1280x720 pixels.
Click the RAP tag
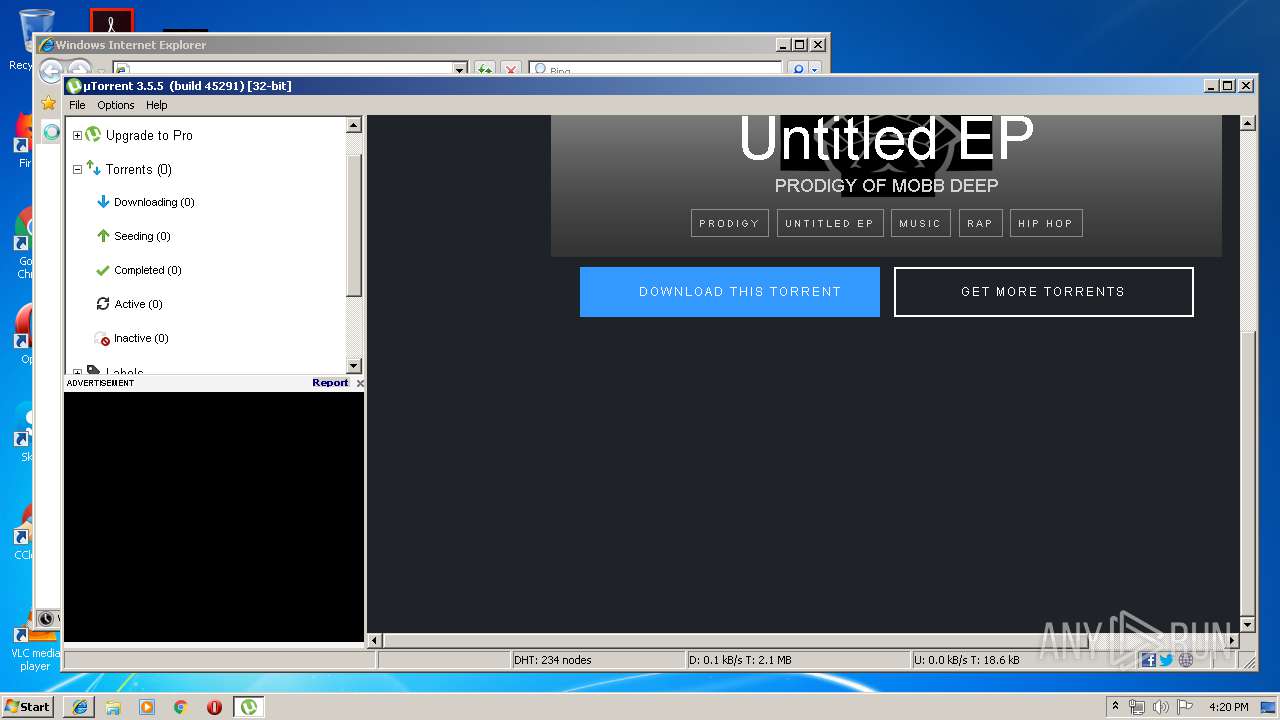(x=980, y=223)
